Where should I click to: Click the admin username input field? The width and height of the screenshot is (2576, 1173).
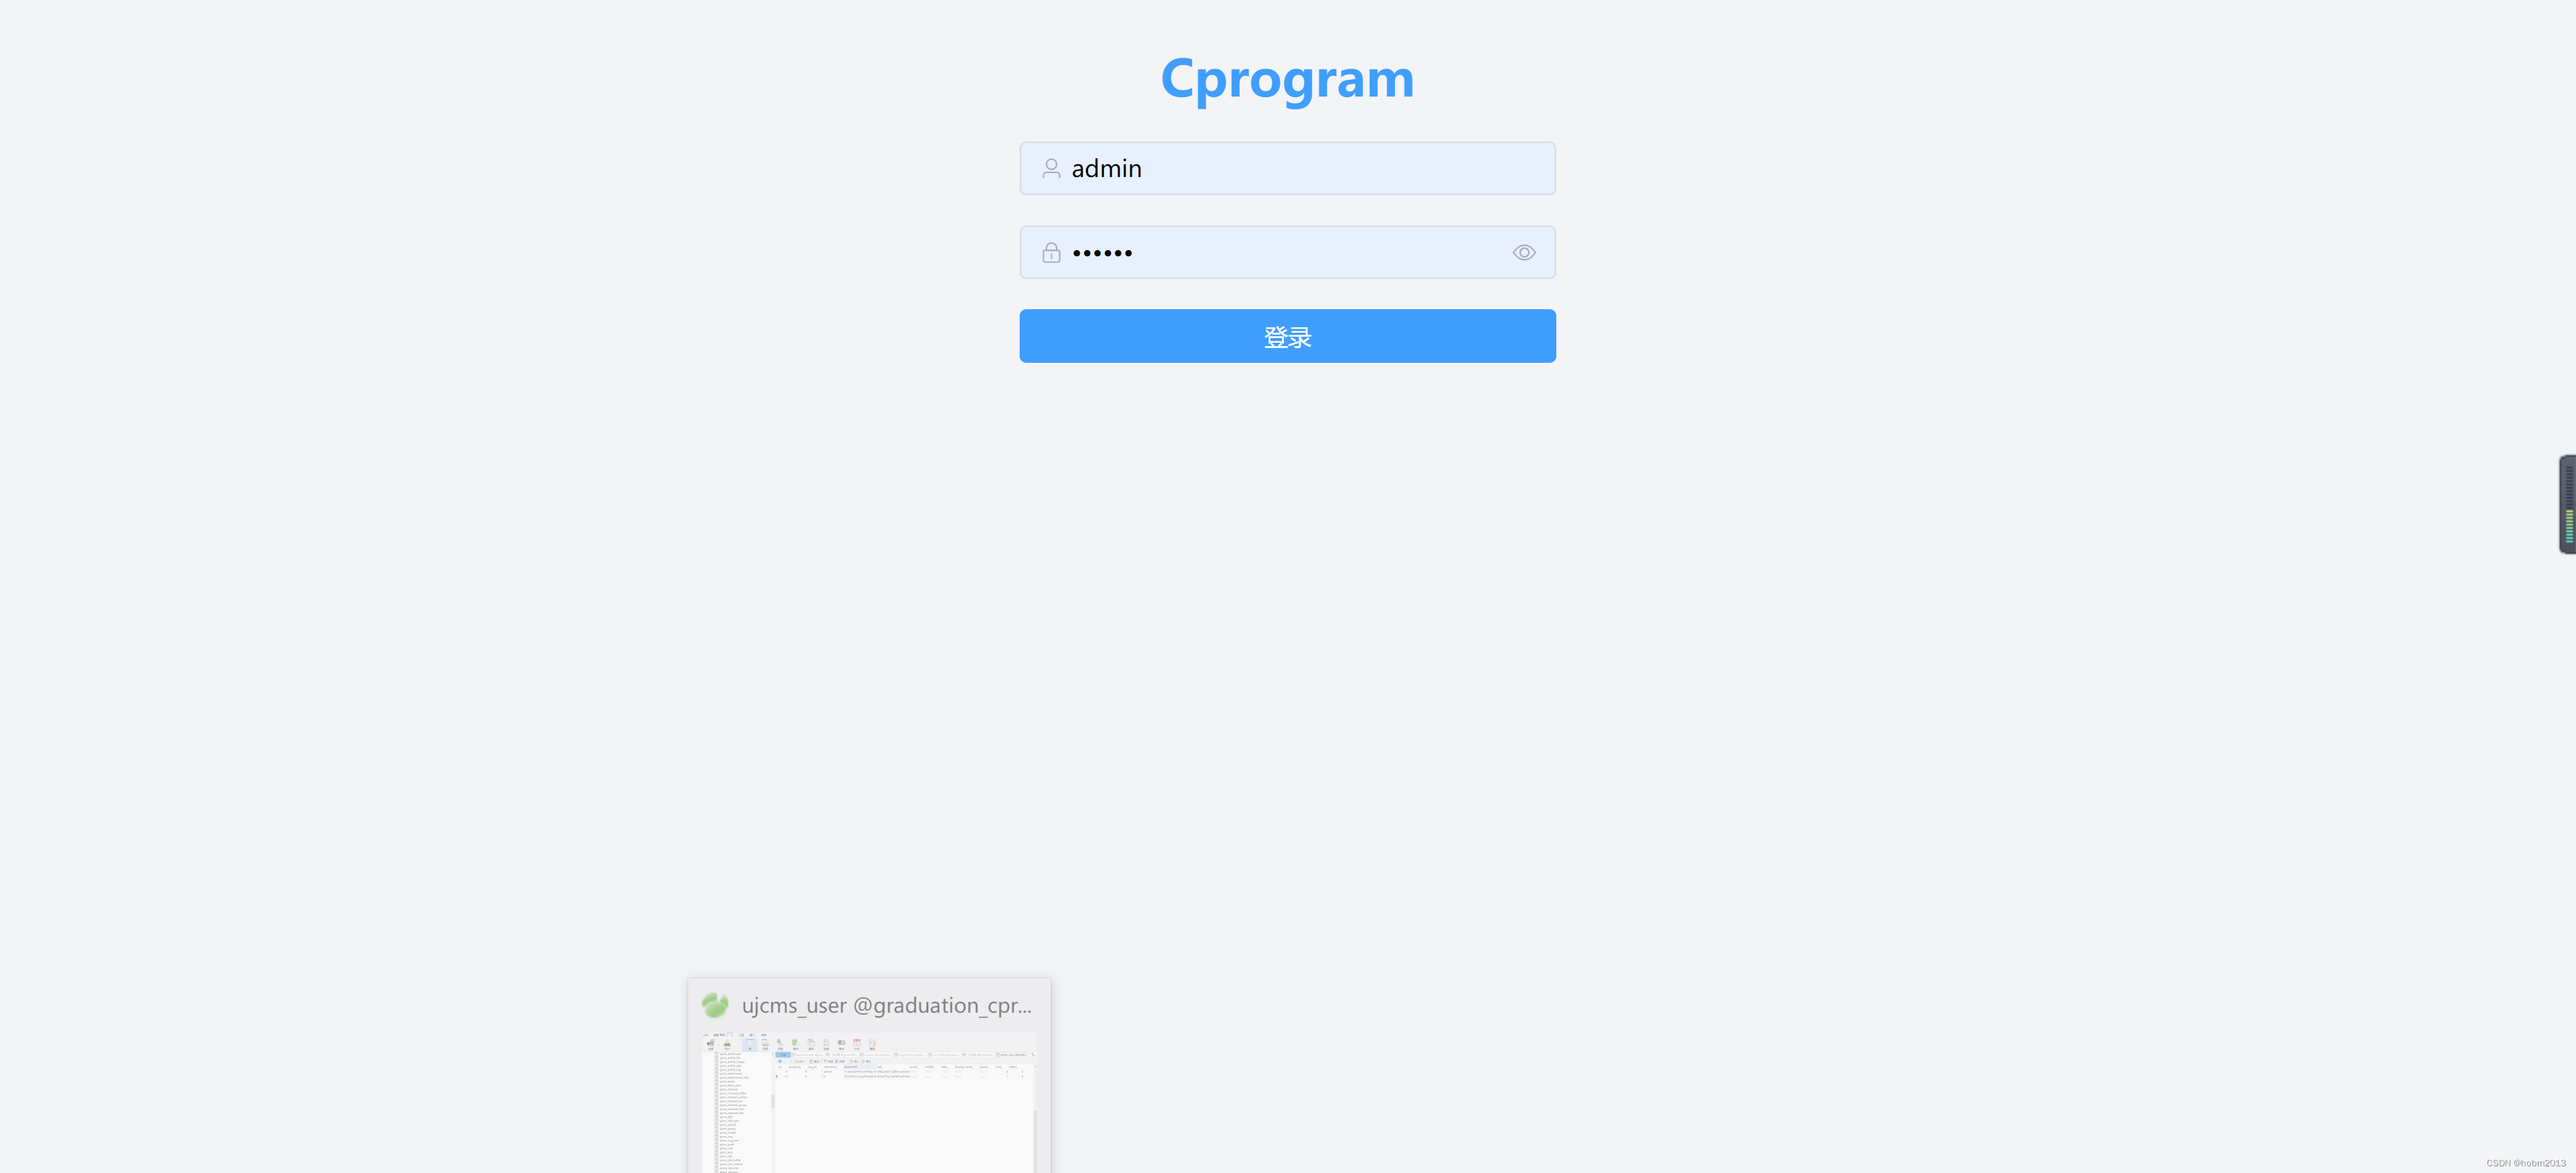pos(1287,168)
